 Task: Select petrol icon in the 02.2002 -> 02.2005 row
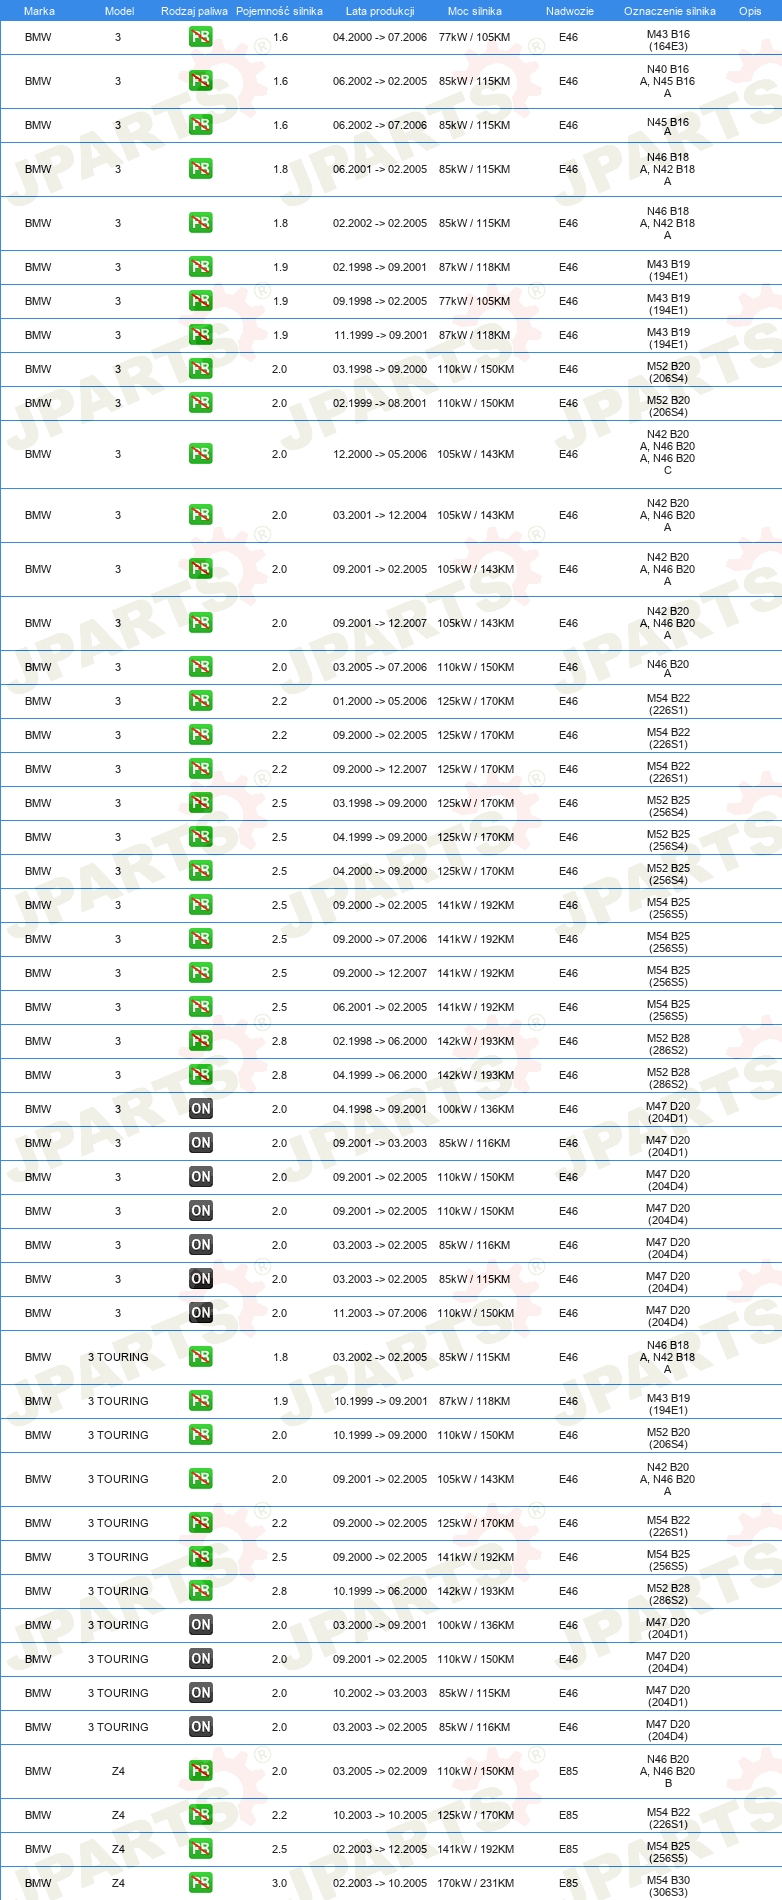point(201,223)
